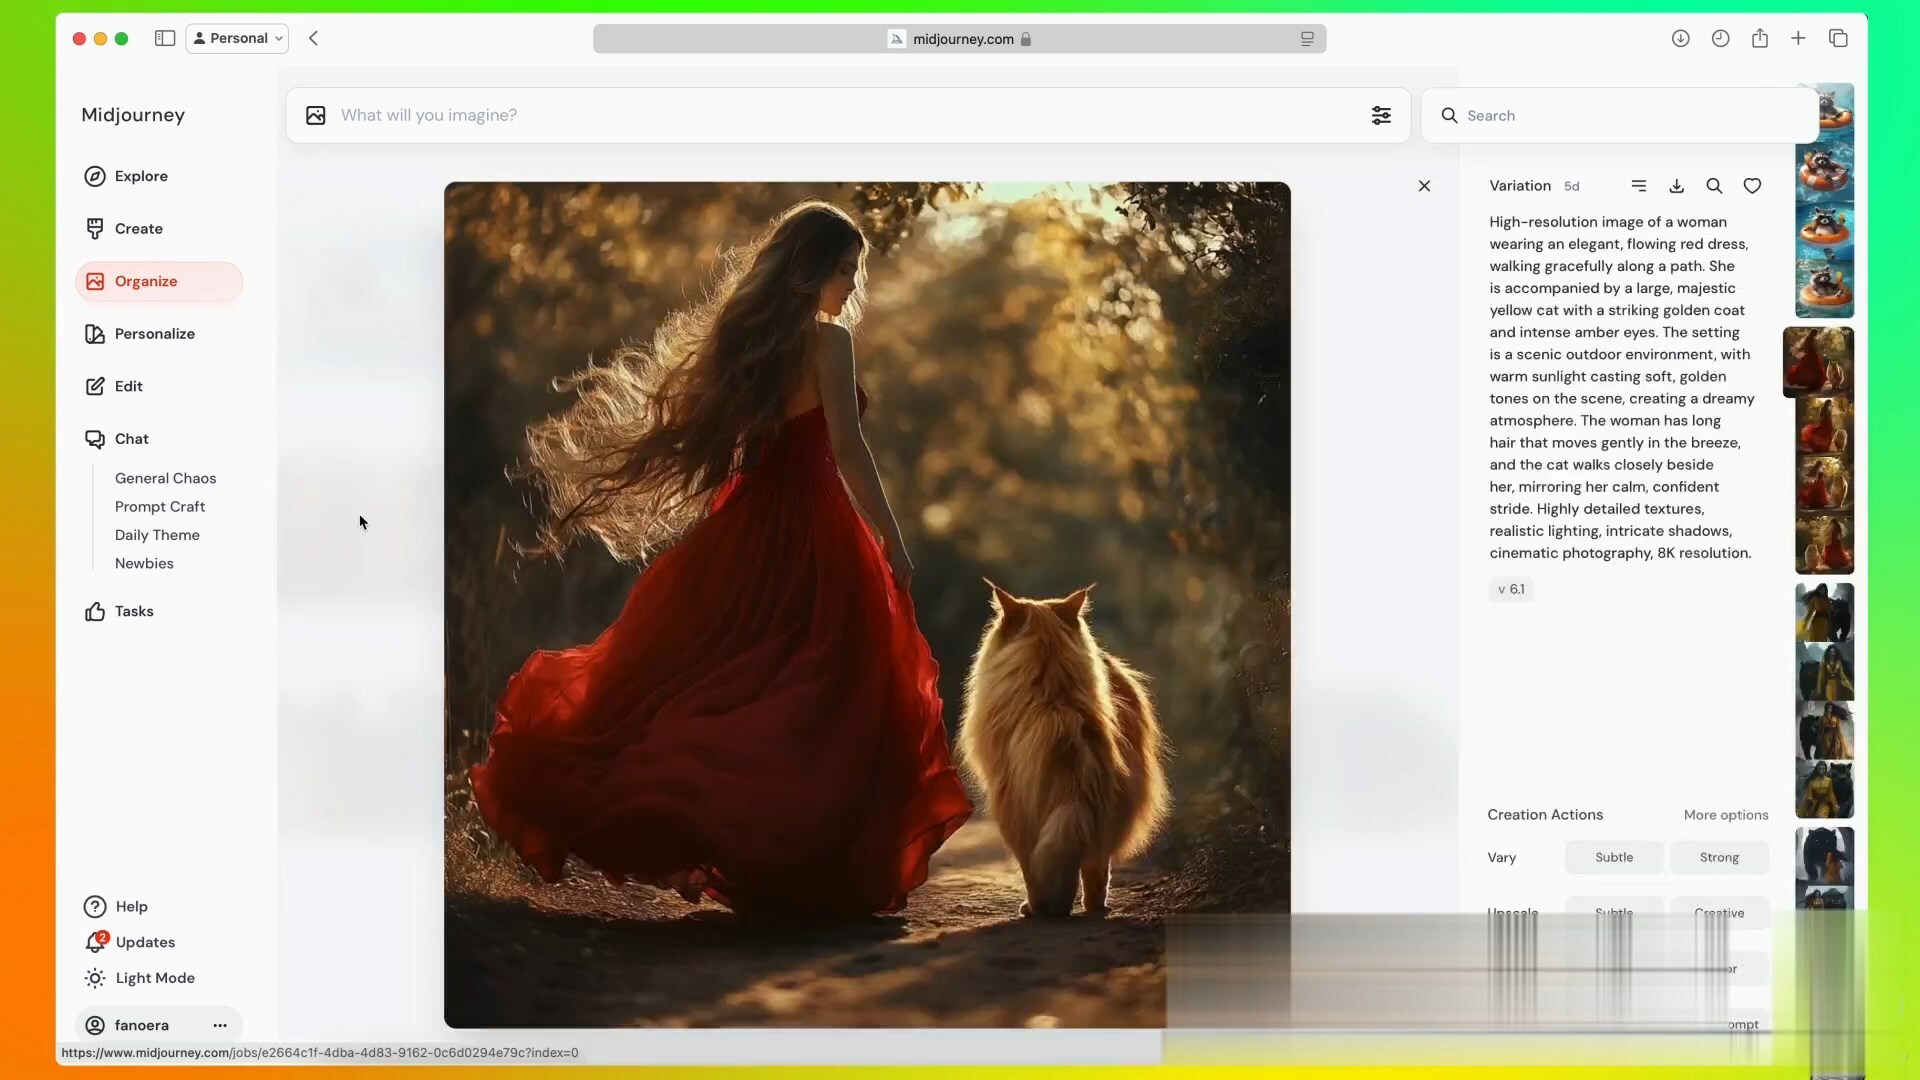This screenshot has width=1920, height=1080.
Task: Open the prompt options list icon
Action: coord(1638,186)
